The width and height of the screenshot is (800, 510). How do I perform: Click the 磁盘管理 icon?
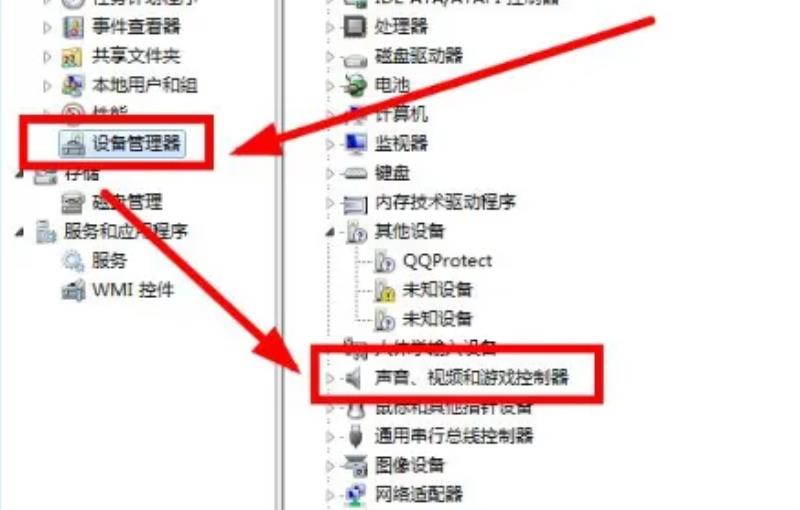73,203
